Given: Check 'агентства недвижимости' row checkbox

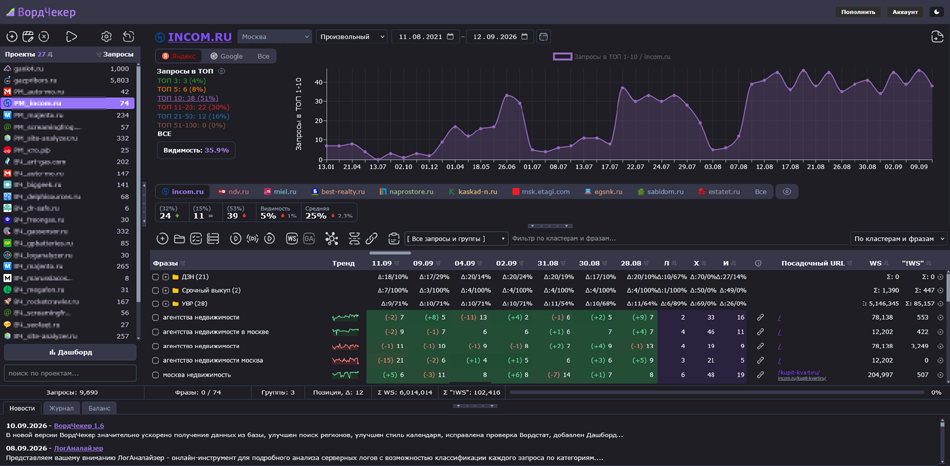Looking at the screenshot, I should coord(156,317).
